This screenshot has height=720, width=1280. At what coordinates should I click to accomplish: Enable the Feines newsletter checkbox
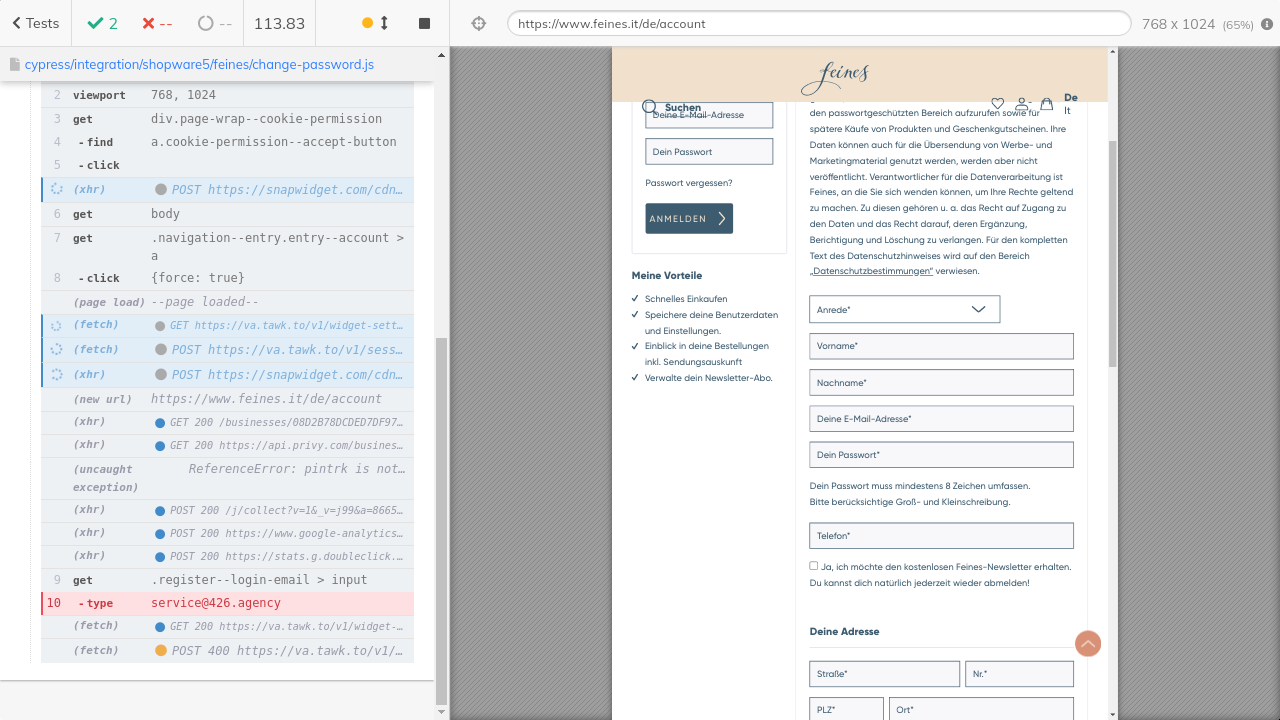point(814,566)
